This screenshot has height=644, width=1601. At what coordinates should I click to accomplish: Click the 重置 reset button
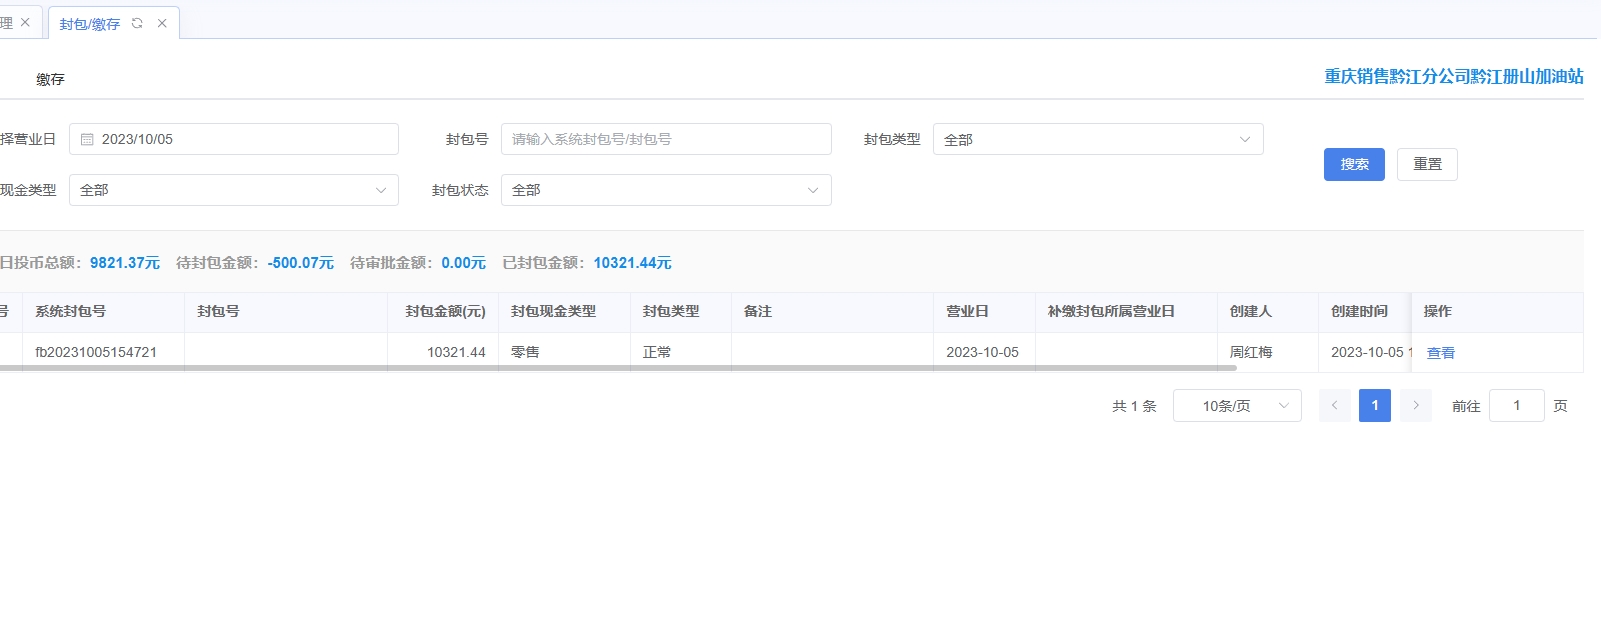click(x=1426, y=164)
